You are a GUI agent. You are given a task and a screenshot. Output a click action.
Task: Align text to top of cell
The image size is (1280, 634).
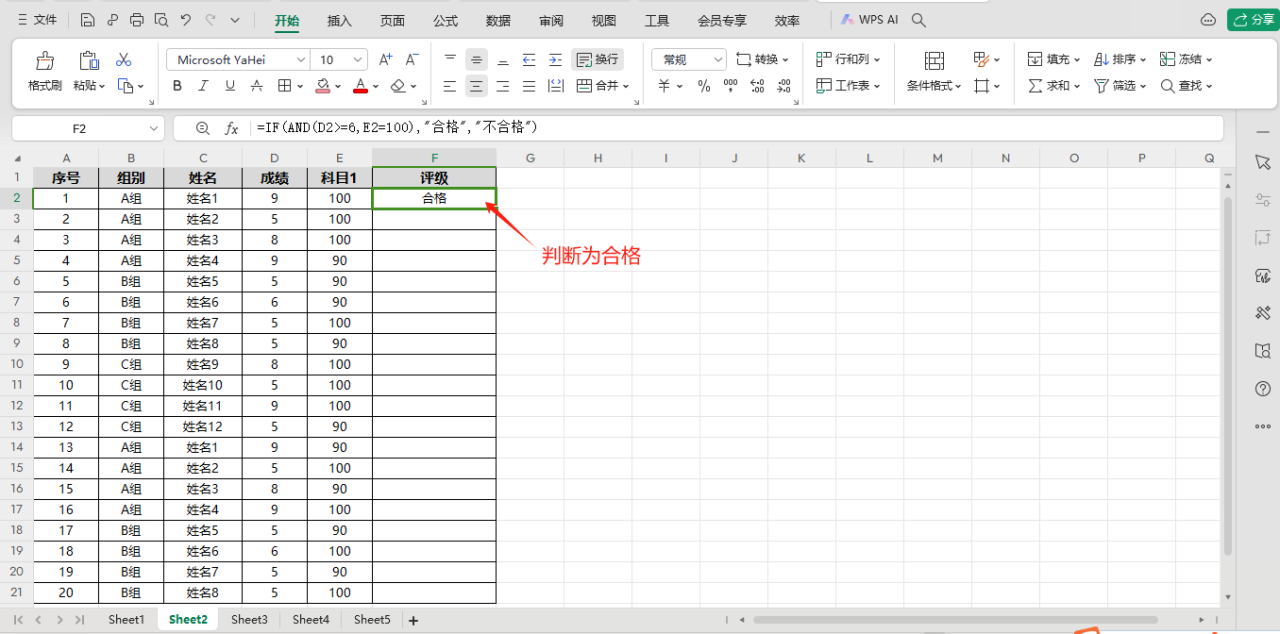[x=450, y=60]
